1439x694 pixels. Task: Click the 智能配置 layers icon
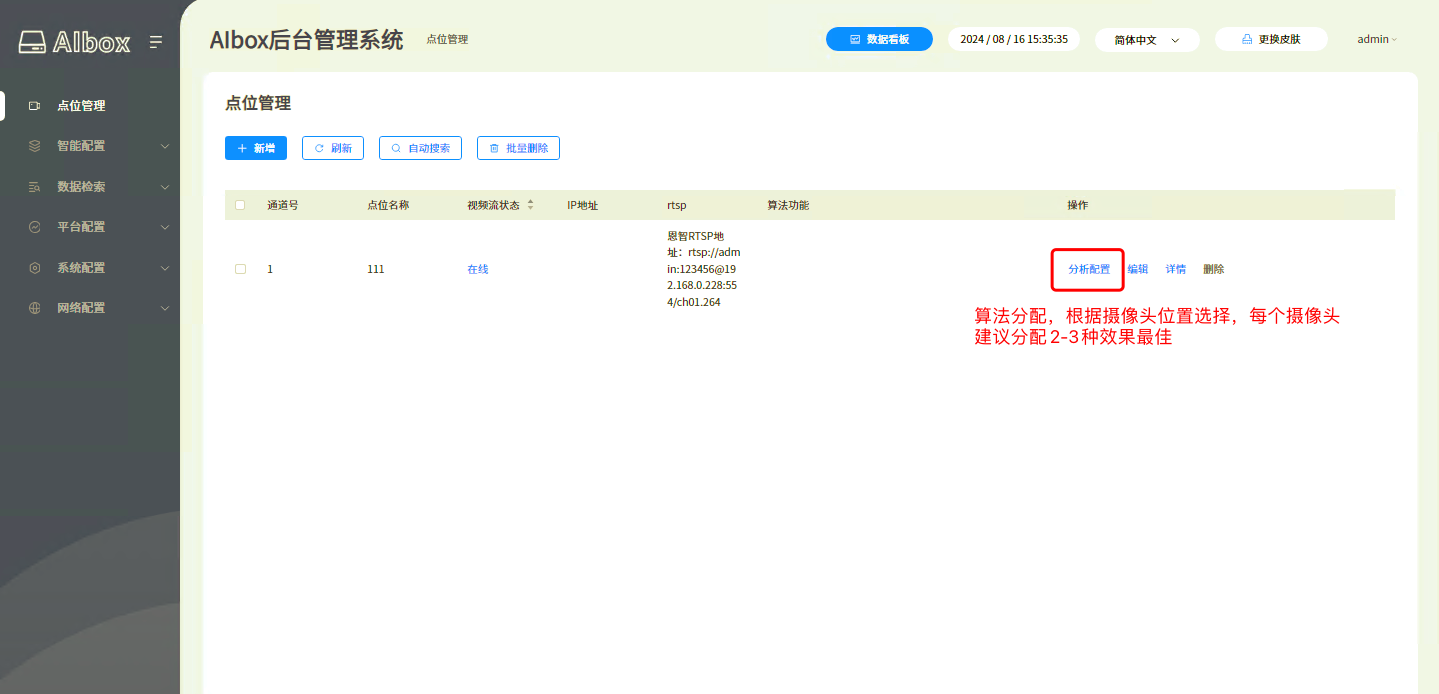35,146
